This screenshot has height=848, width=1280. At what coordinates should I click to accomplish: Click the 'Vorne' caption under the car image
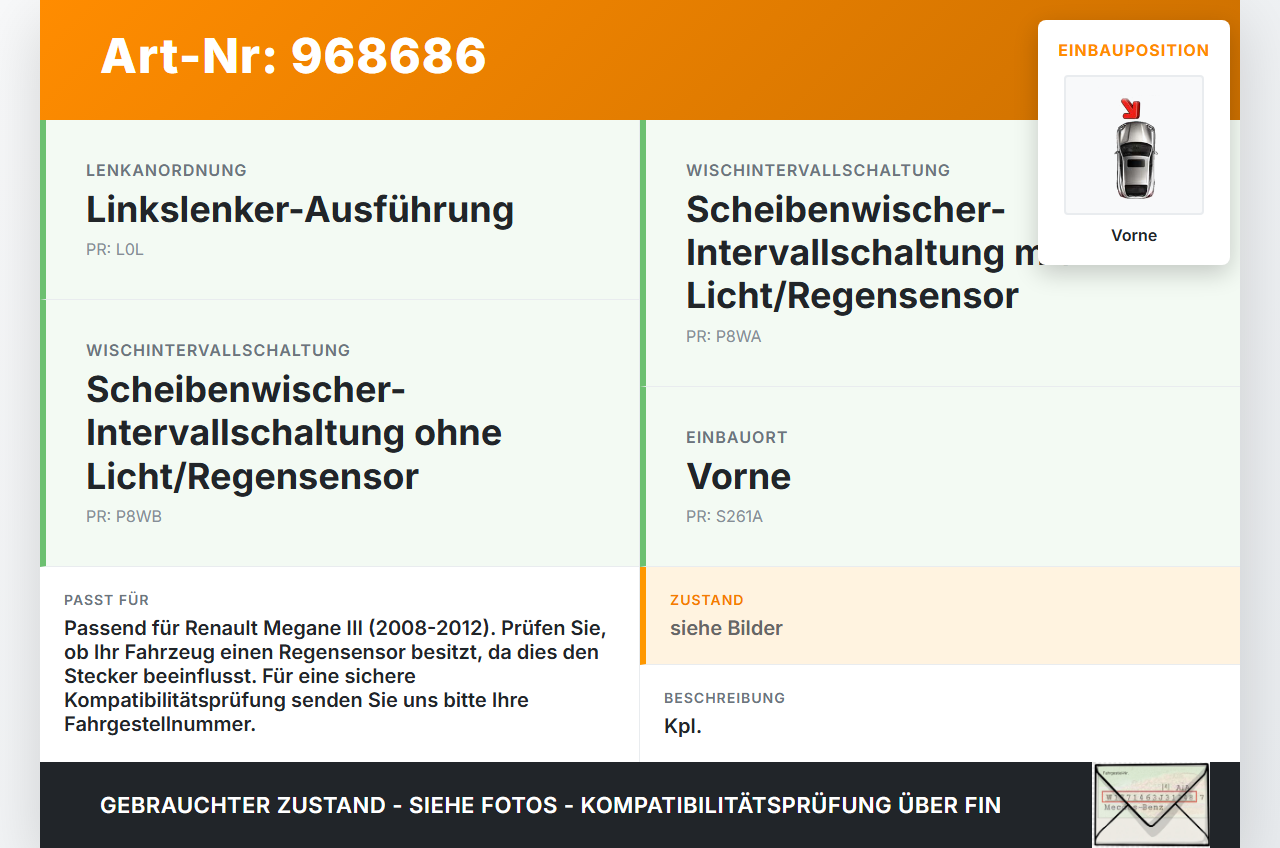[x=1134, y=235]
